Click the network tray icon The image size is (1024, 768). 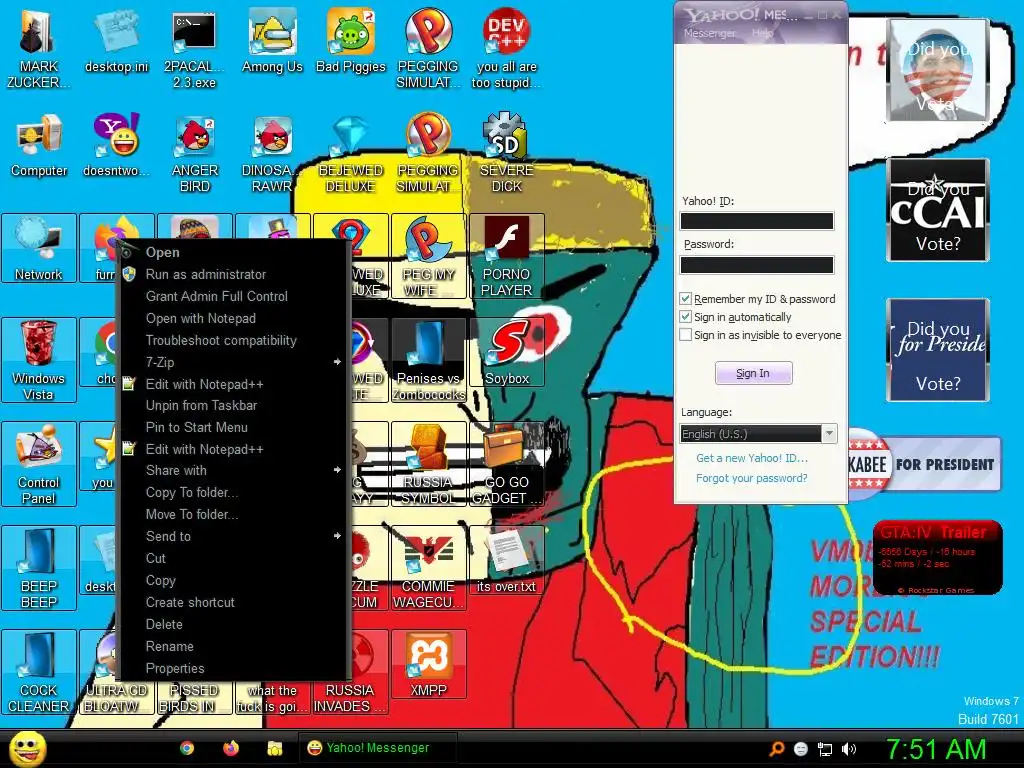coord(825,749)
